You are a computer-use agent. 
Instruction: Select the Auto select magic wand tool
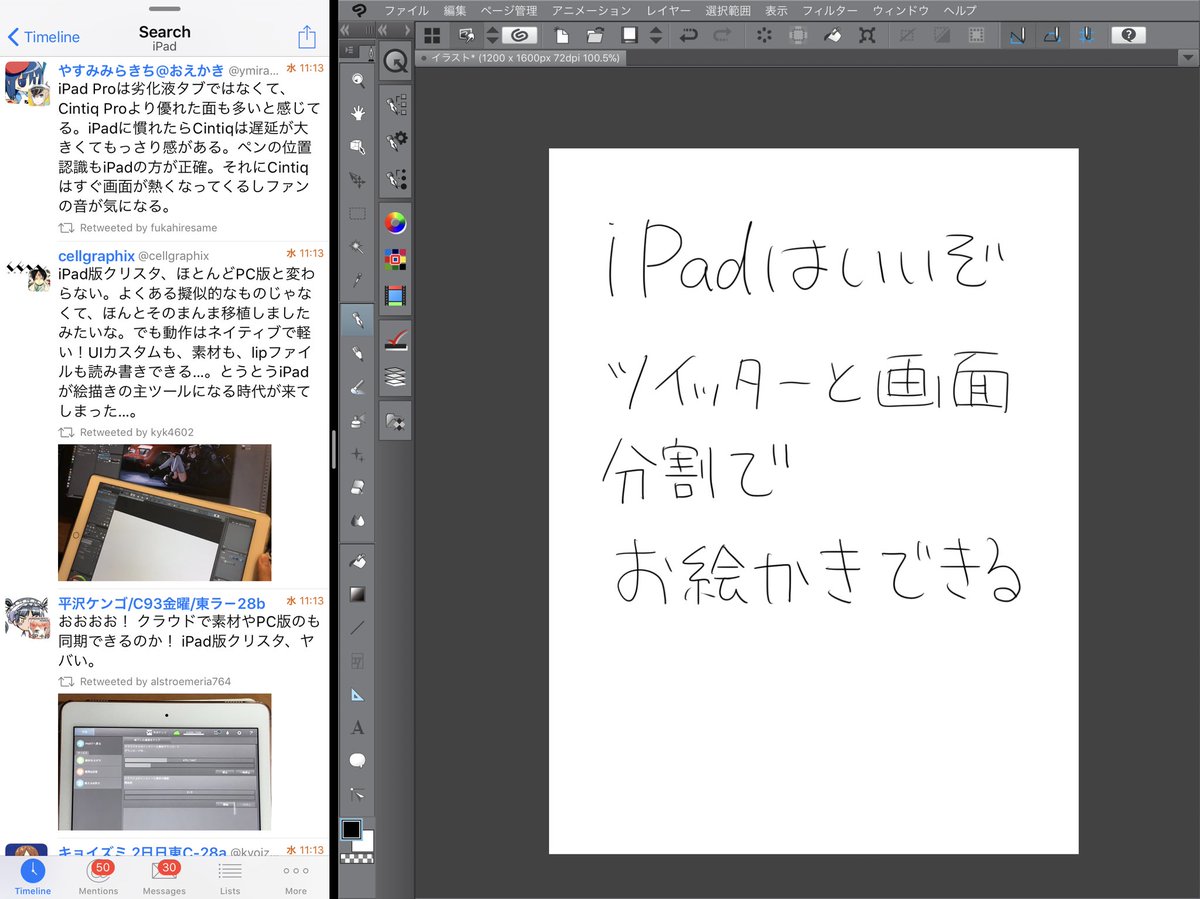point(358,247)
